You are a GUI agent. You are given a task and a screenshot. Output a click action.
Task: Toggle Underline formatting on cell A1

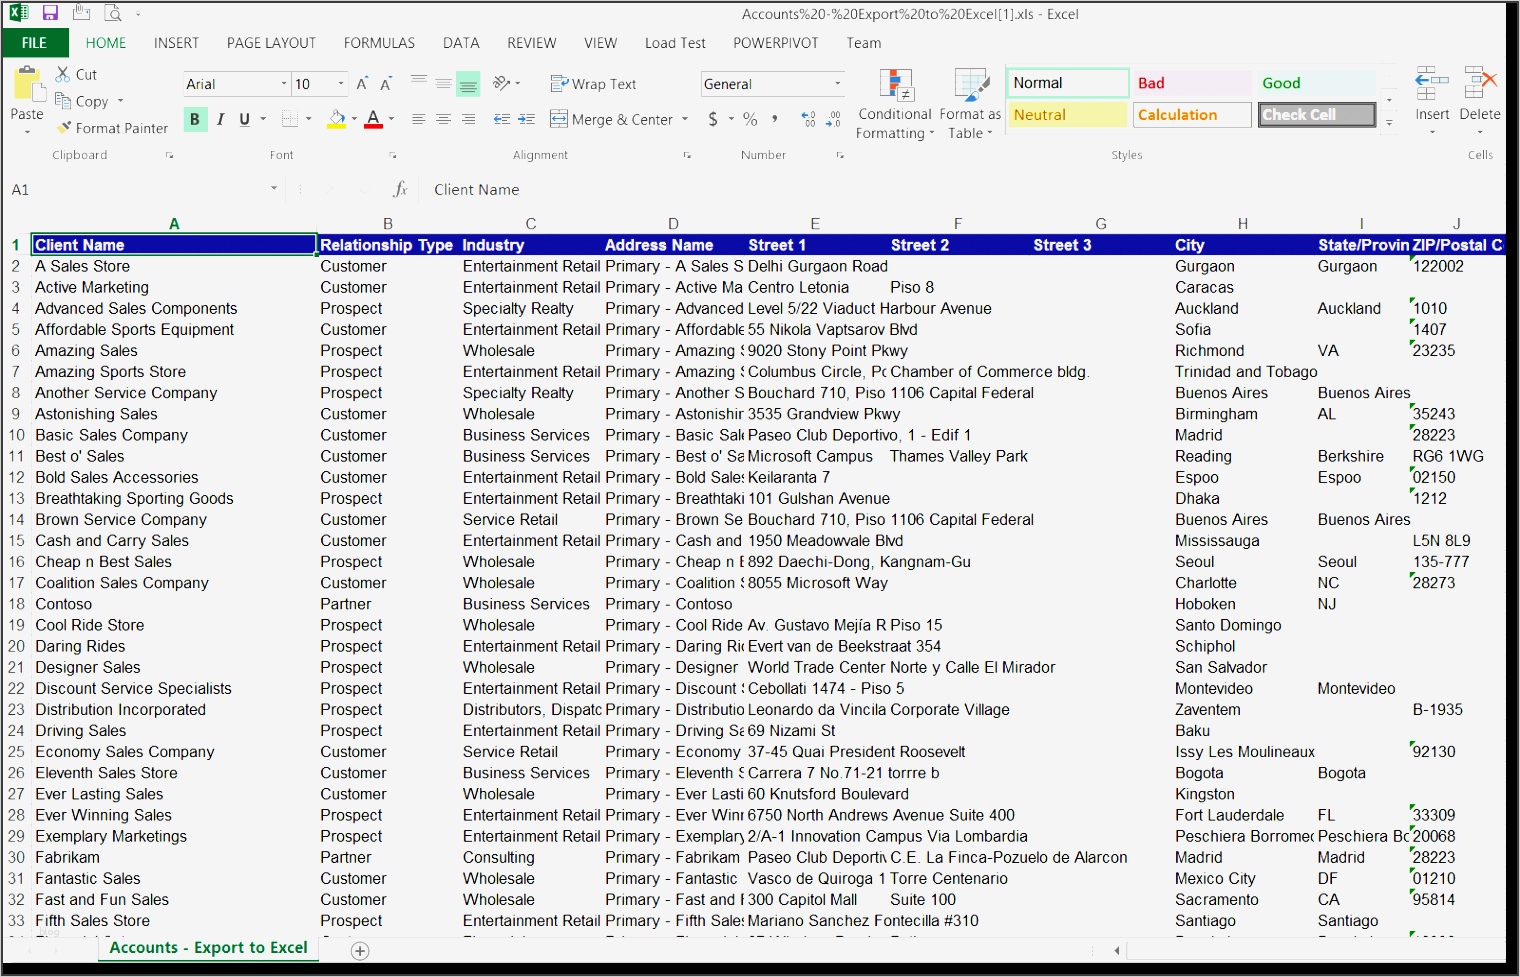pyautogui.click(x=244, y=119)
